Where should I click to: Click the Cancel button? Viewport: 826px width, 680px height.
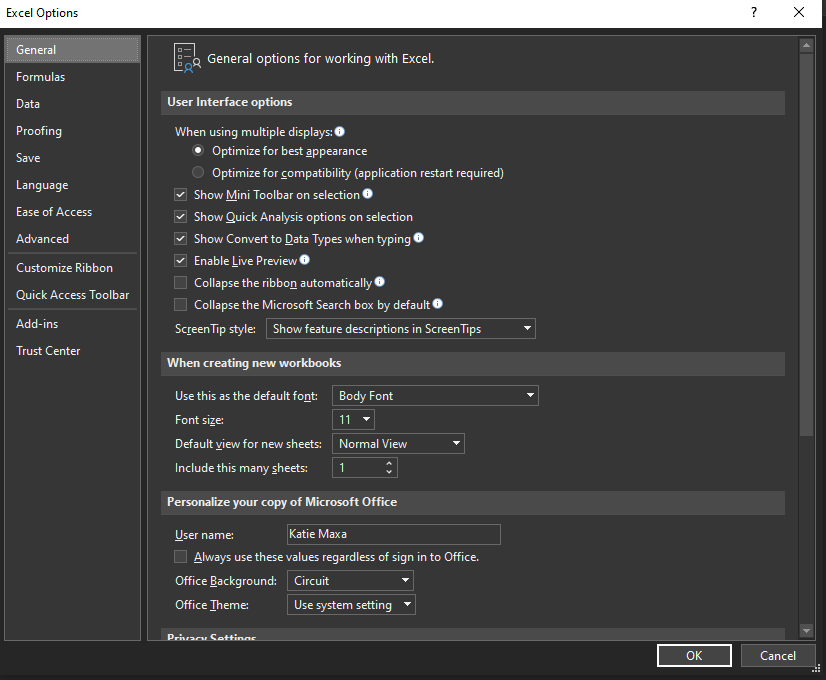[778, 655]
